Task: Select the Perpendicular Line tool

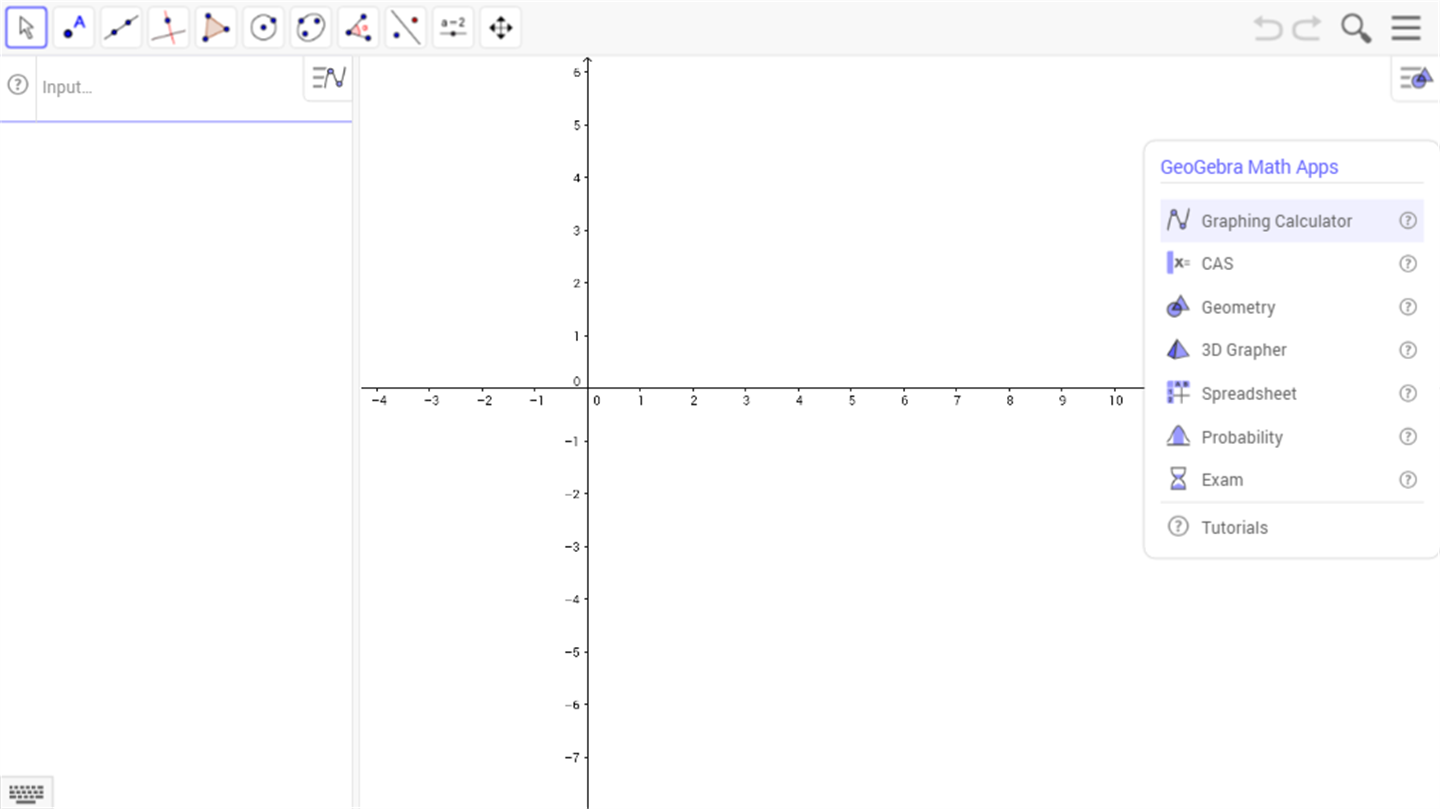Action: tap(169, 28)
